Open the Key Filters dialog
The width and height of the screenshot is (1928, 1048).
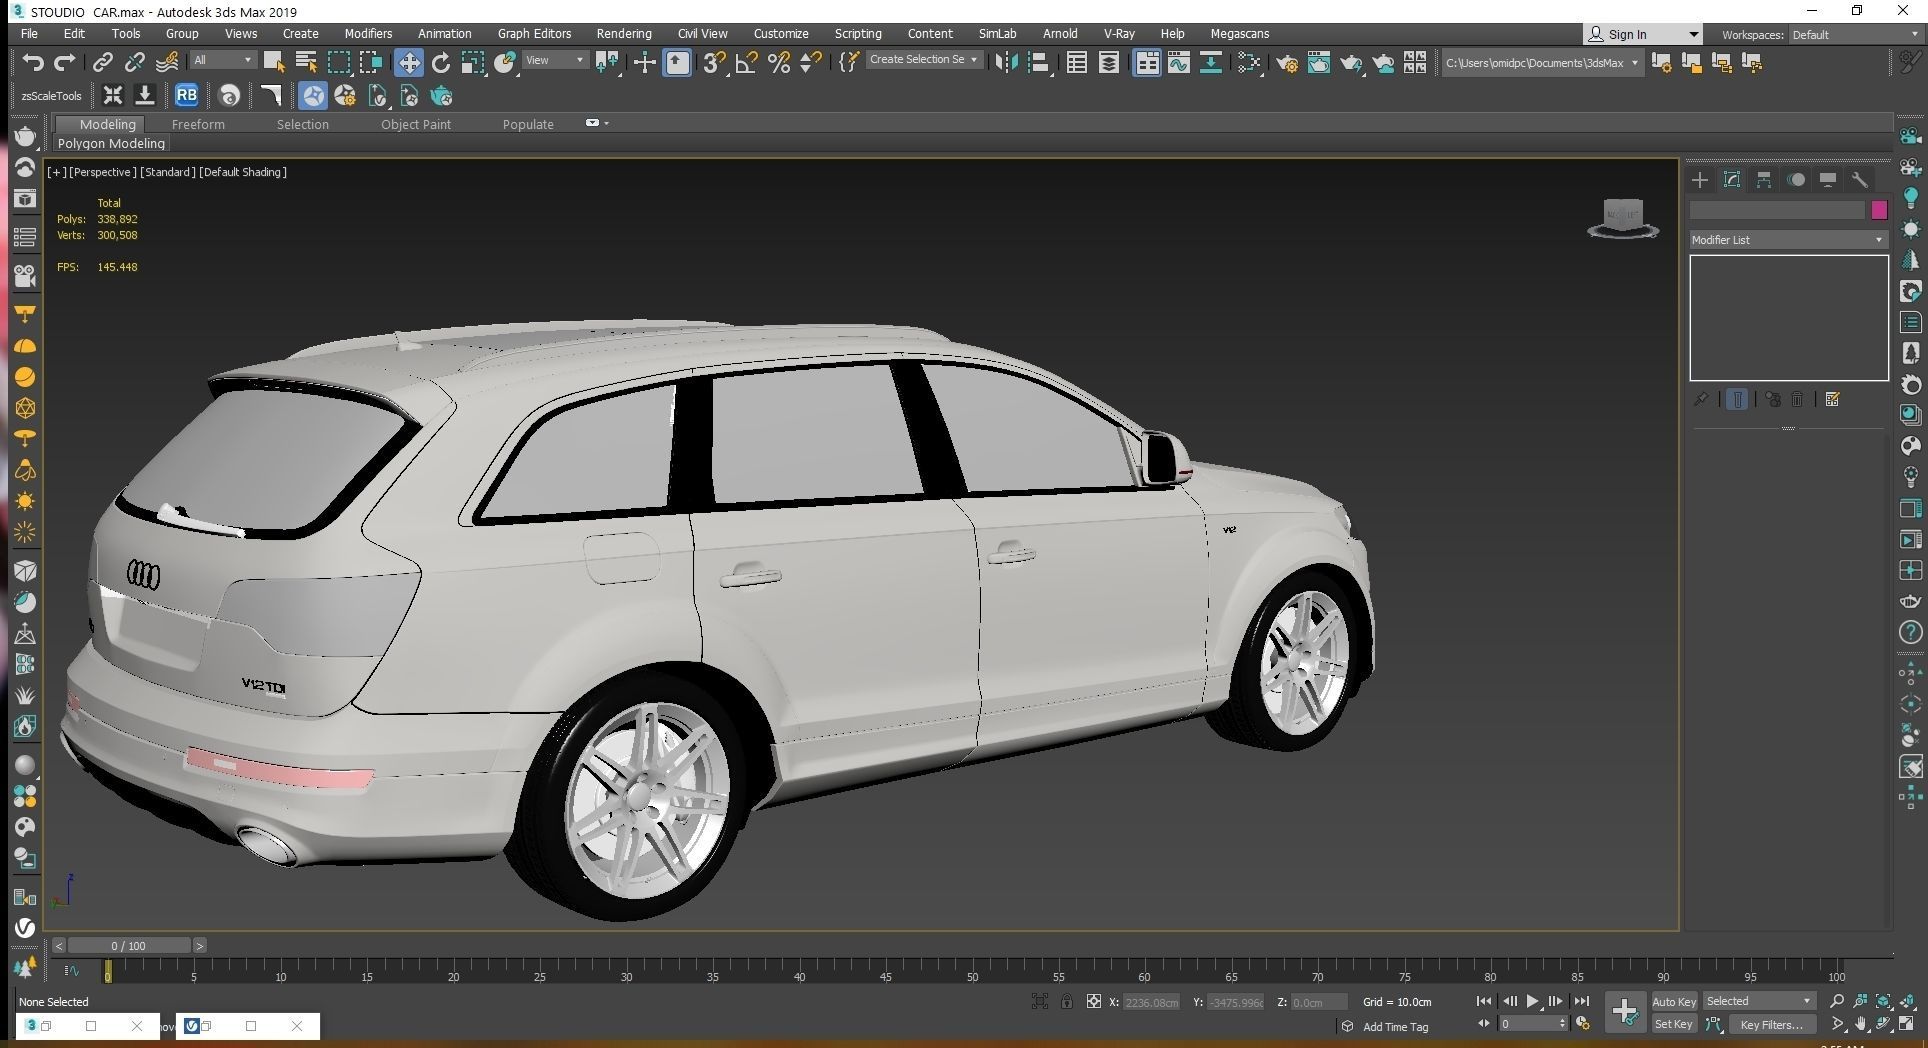pyautogui.click(x=1771, y=1024)
